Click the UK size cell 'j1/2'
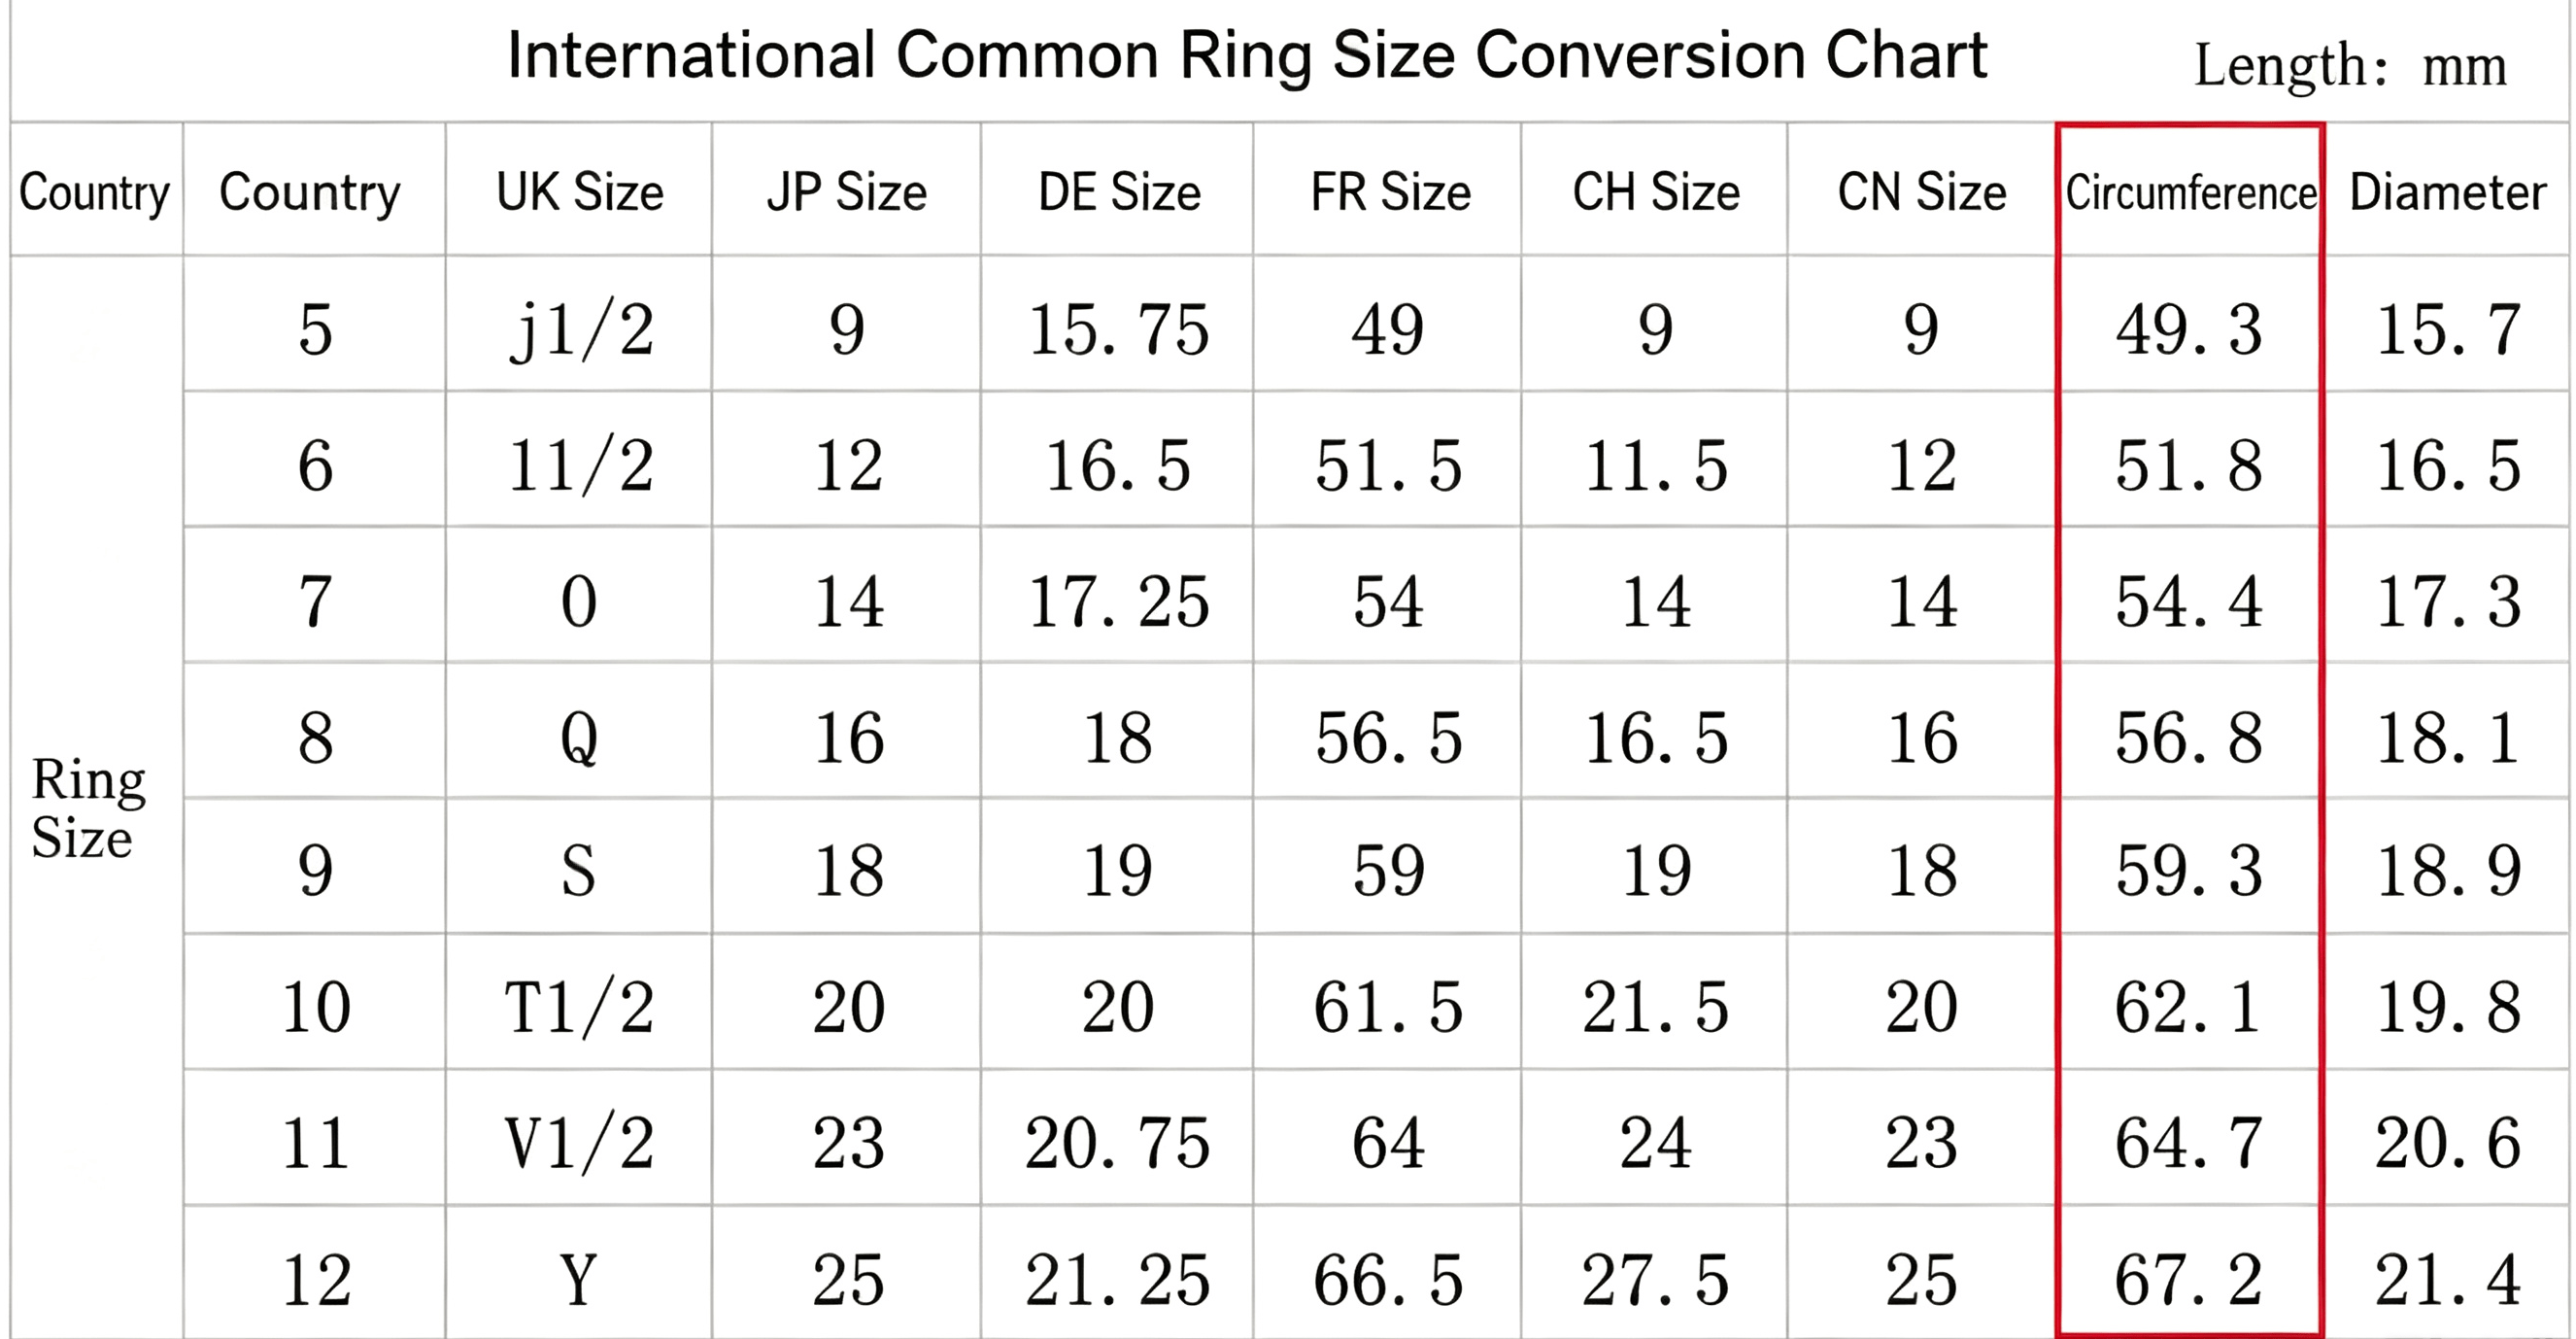The width and height of the screenshot is (2576, 1339). [x=581, y=331]
